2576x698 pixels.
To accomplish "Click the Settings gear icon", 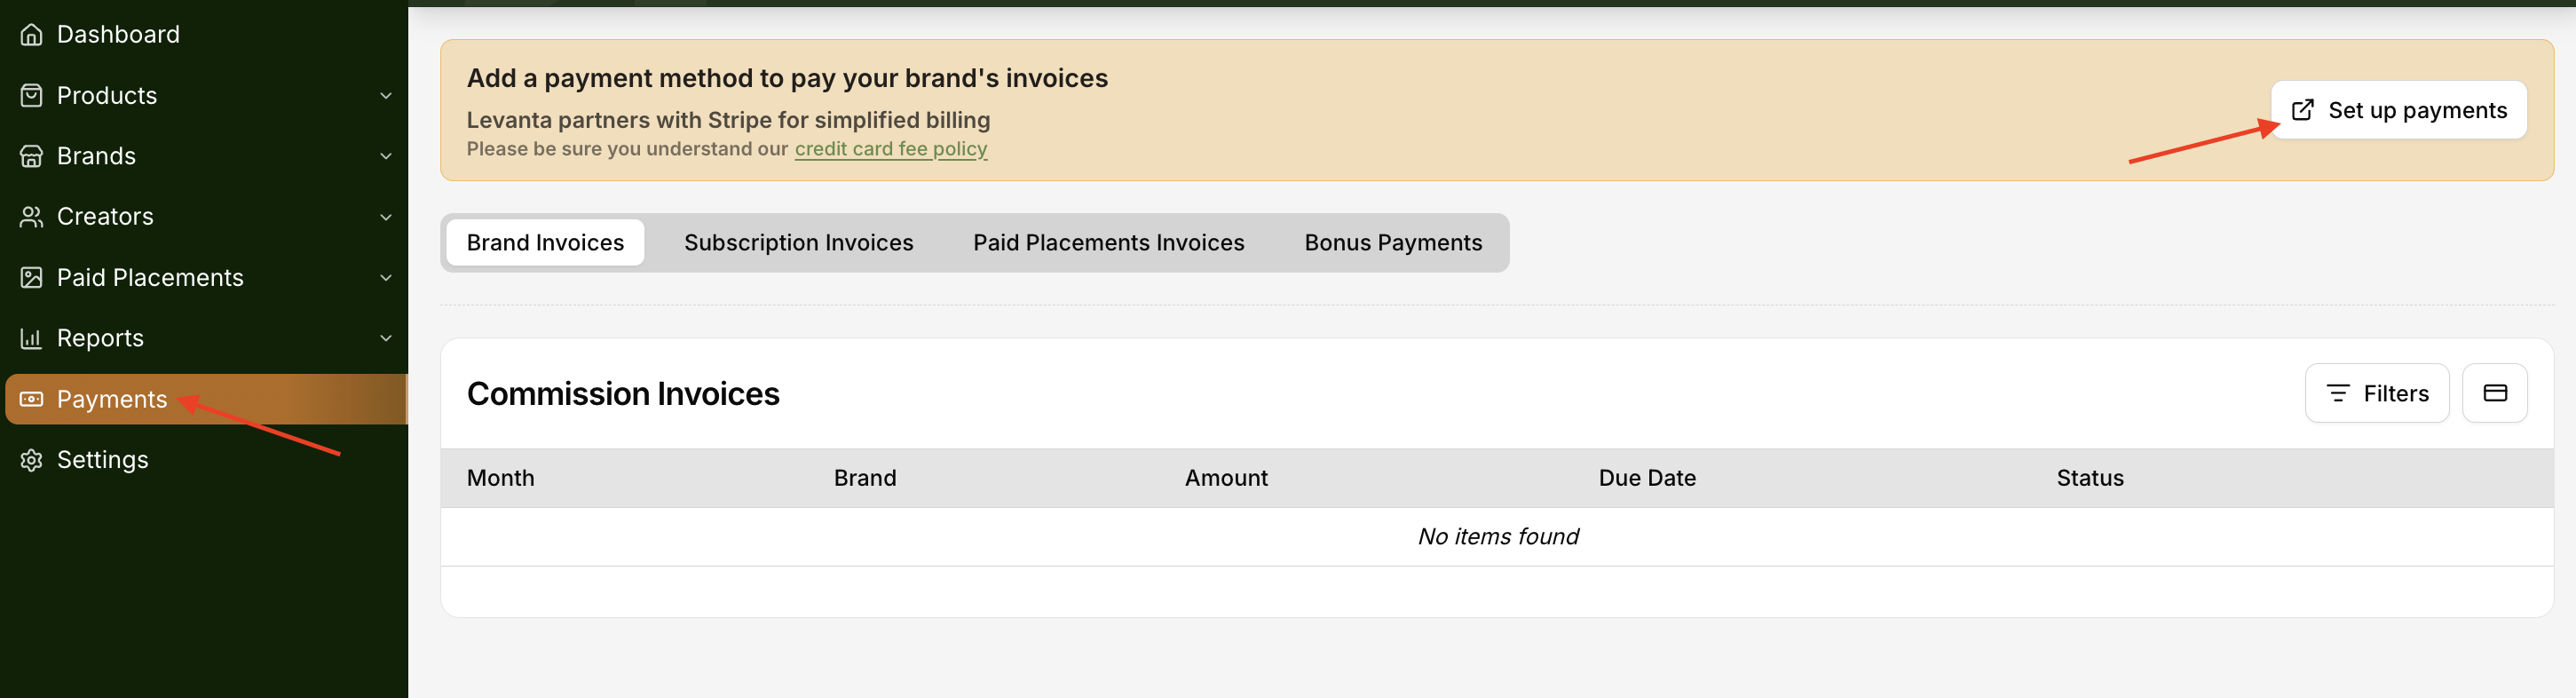I will coord(31,460).
